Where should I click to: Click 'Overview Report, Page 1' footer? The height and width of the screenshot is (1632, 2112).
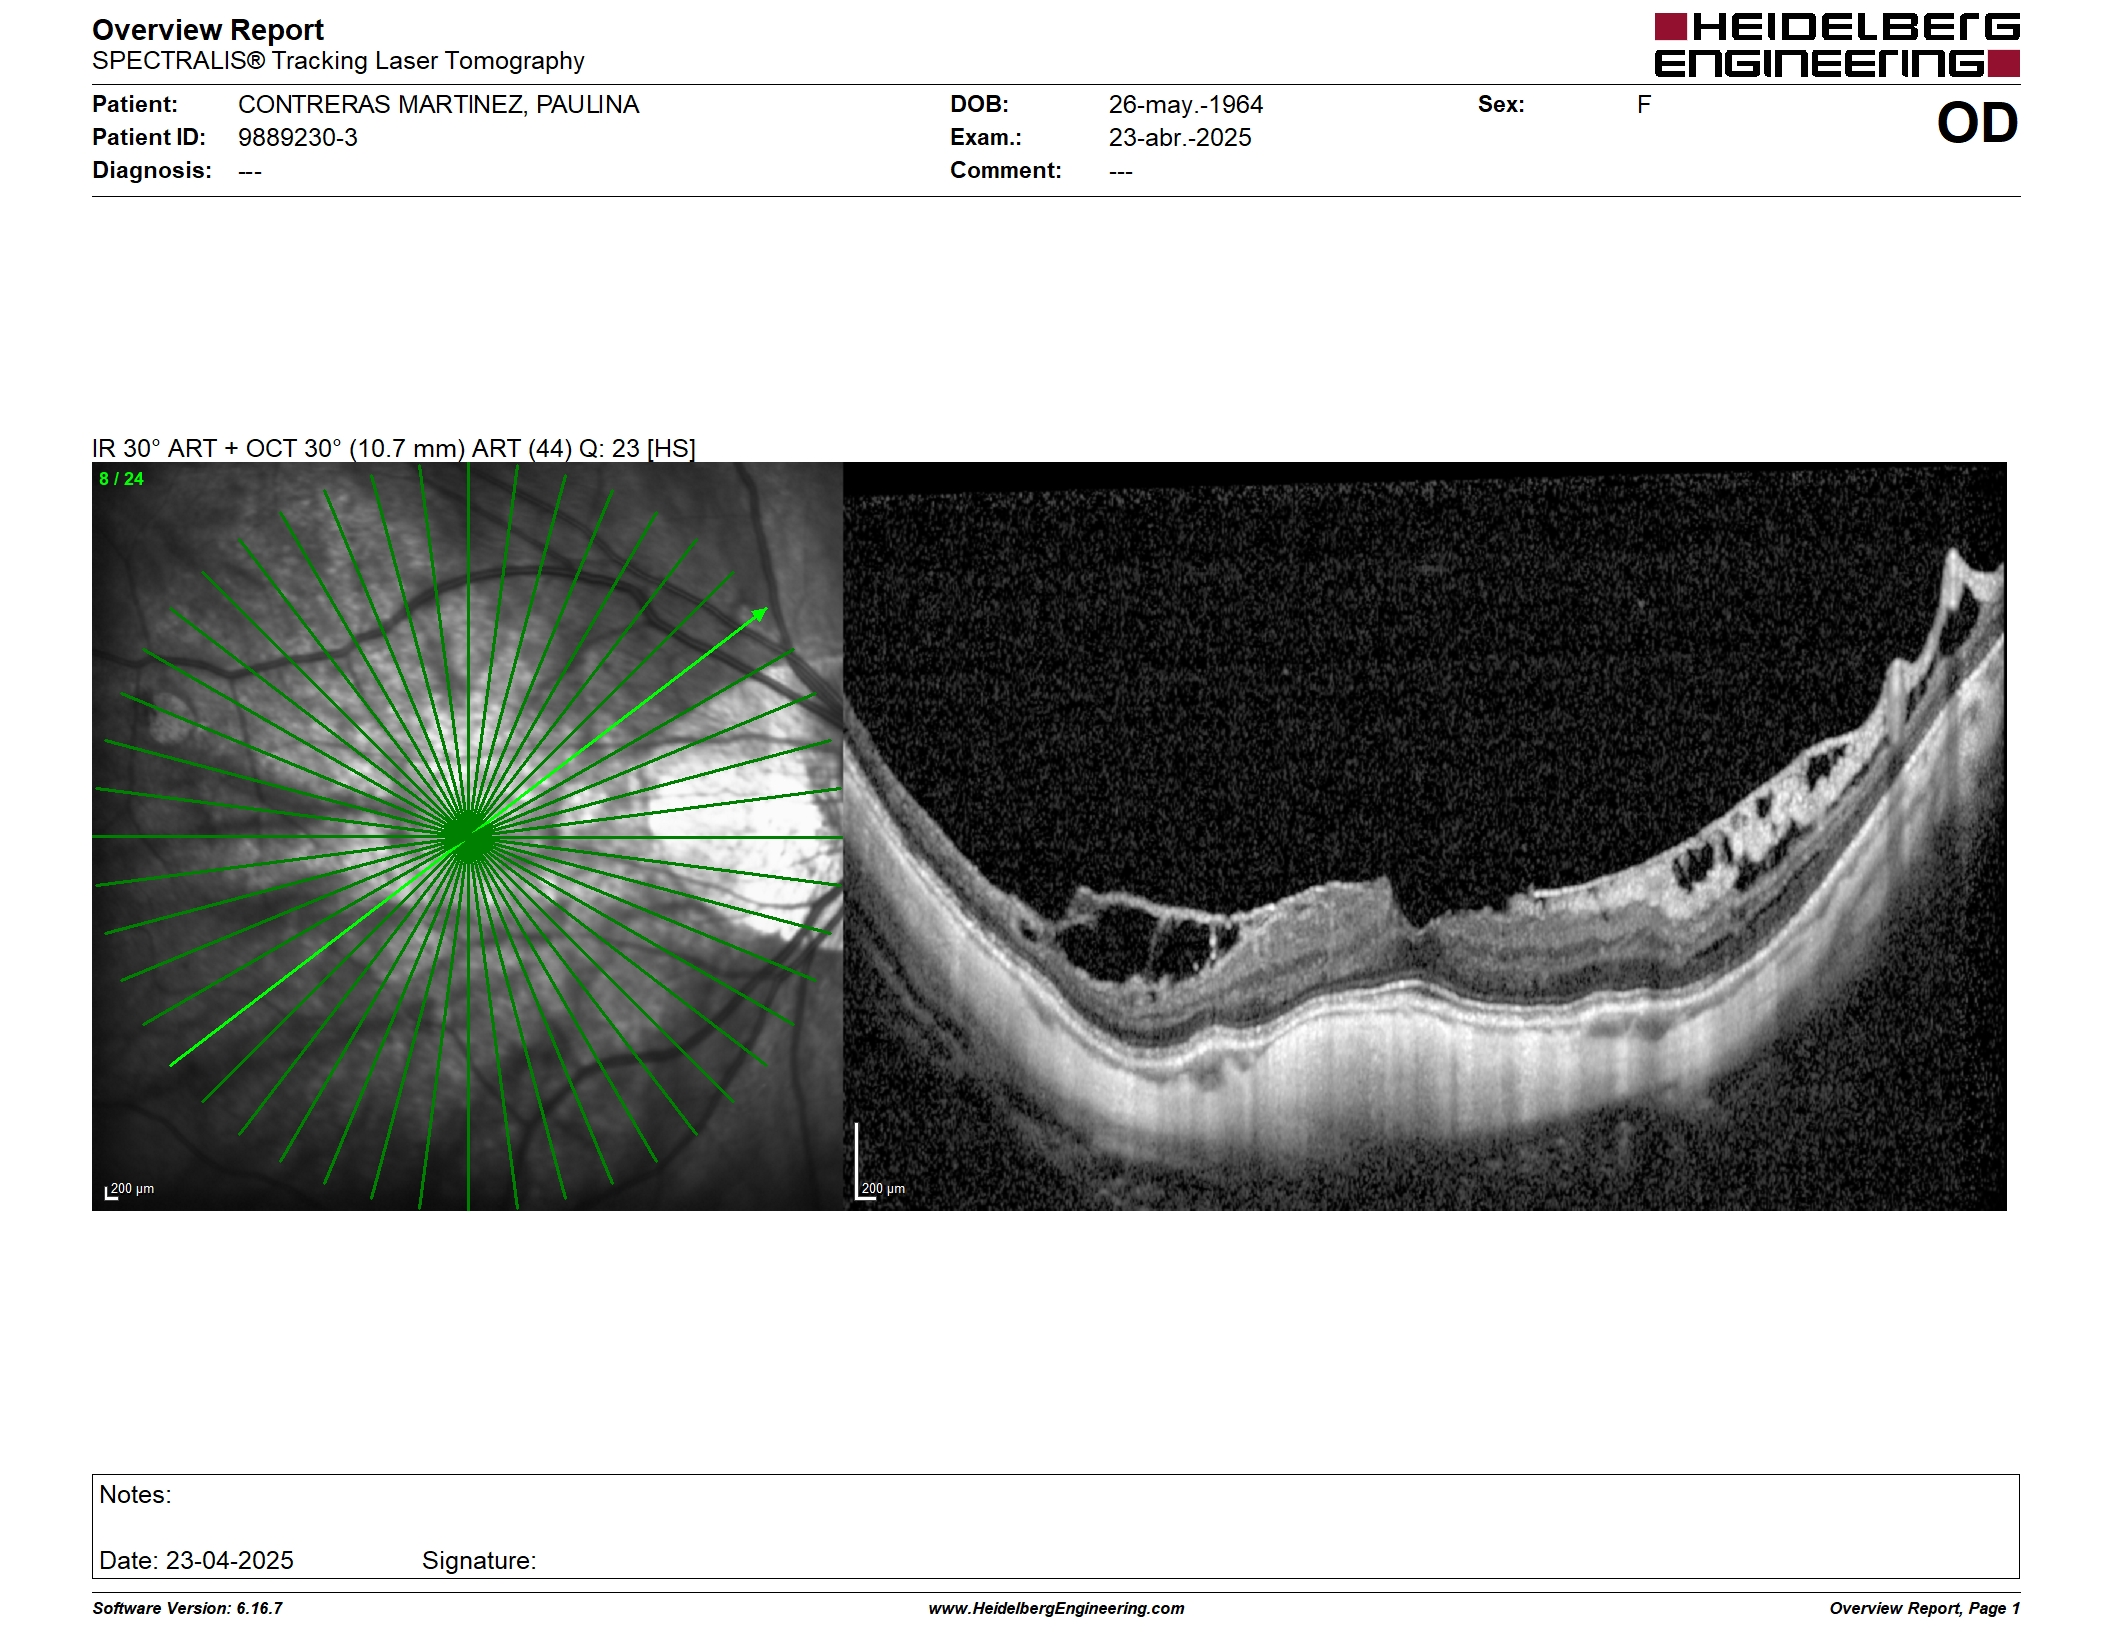(x=1925, y=1608)
